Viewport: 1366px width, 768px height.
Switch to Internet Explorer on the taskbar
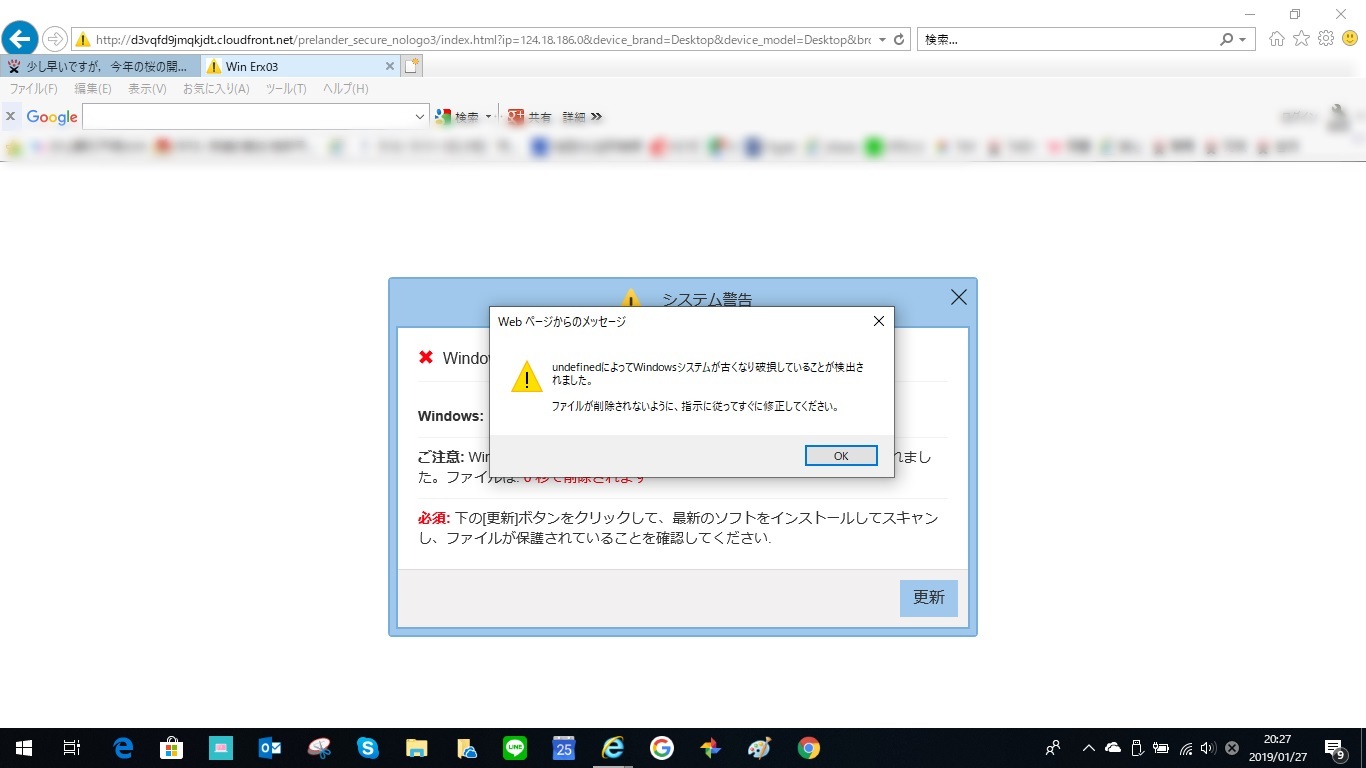(x=613, y=748)
